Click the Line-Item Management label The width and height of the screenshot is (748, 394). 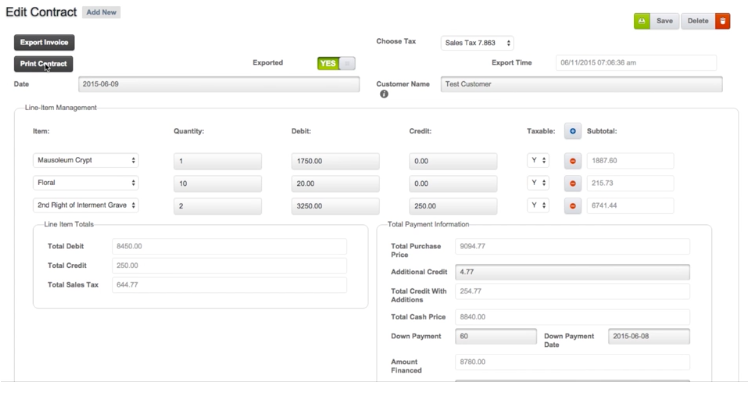[61, 108]
